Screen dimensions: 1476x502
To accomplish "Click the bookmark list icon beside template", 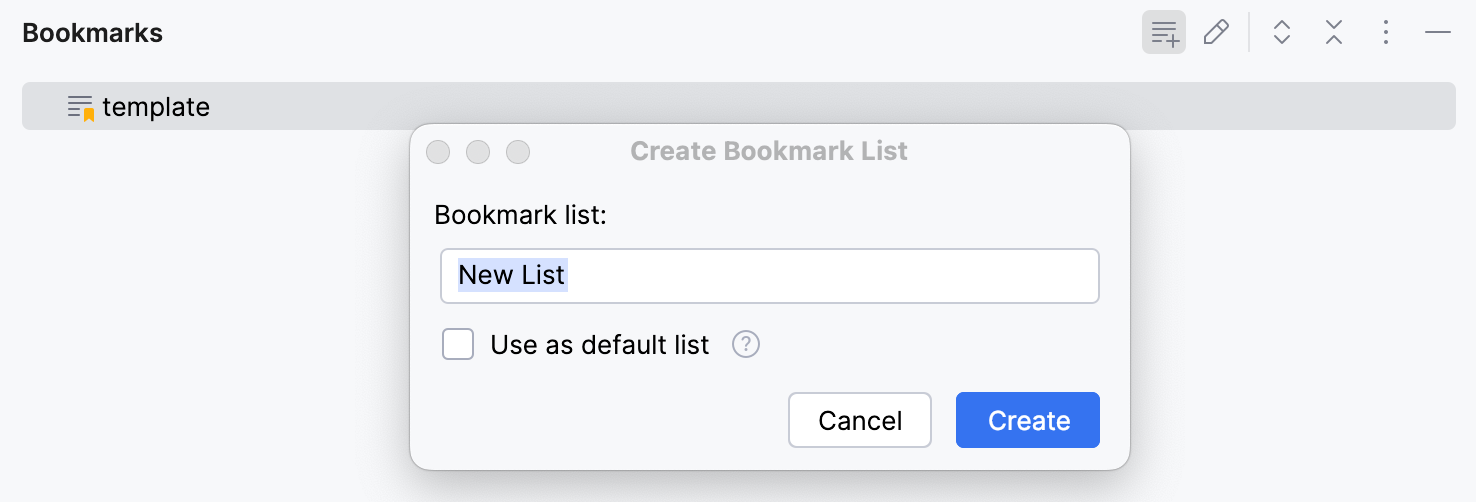I will click(81, 107).
